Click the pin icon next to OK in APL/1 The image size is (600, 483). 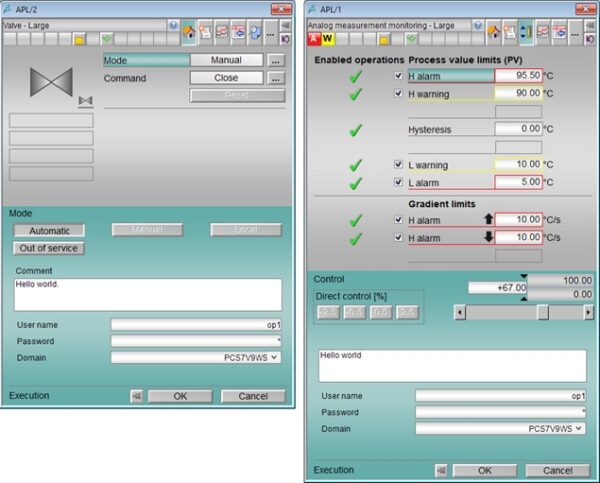441,470
